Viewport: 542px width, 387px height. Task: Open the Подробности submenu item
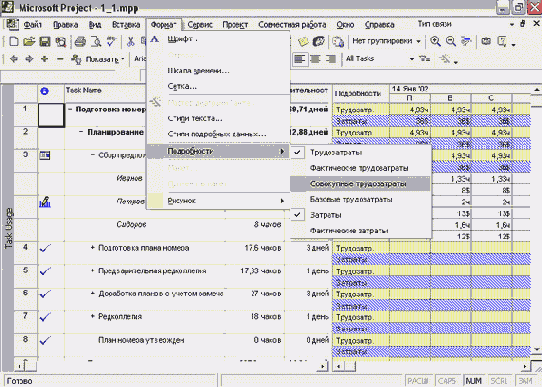pos(218,151)
